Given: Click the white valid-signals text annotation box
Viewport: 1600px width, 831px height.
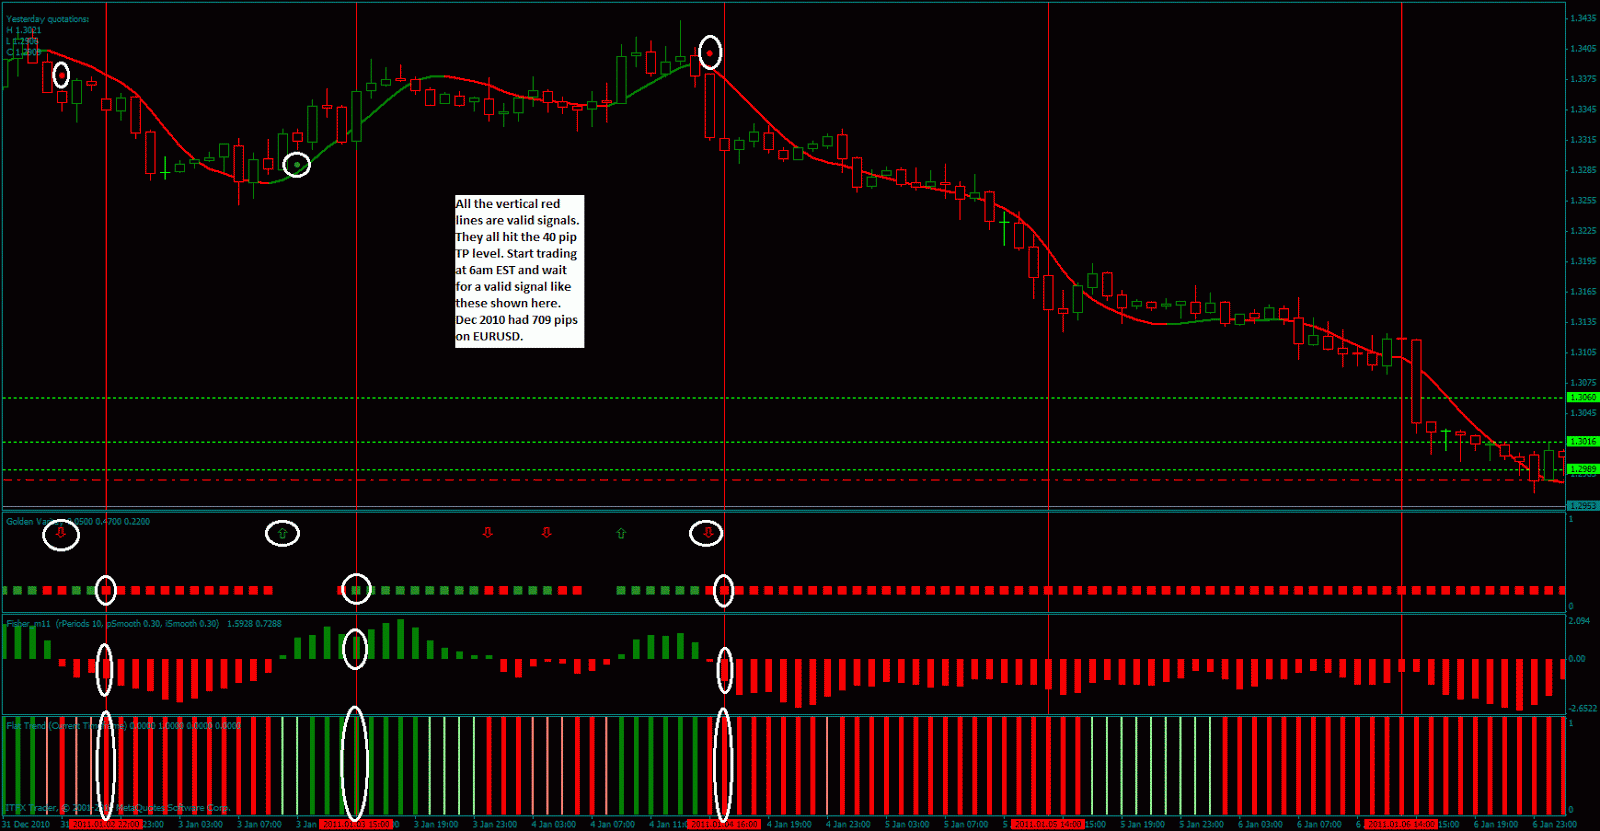Looking at the screenshot, I should [519, 271].
